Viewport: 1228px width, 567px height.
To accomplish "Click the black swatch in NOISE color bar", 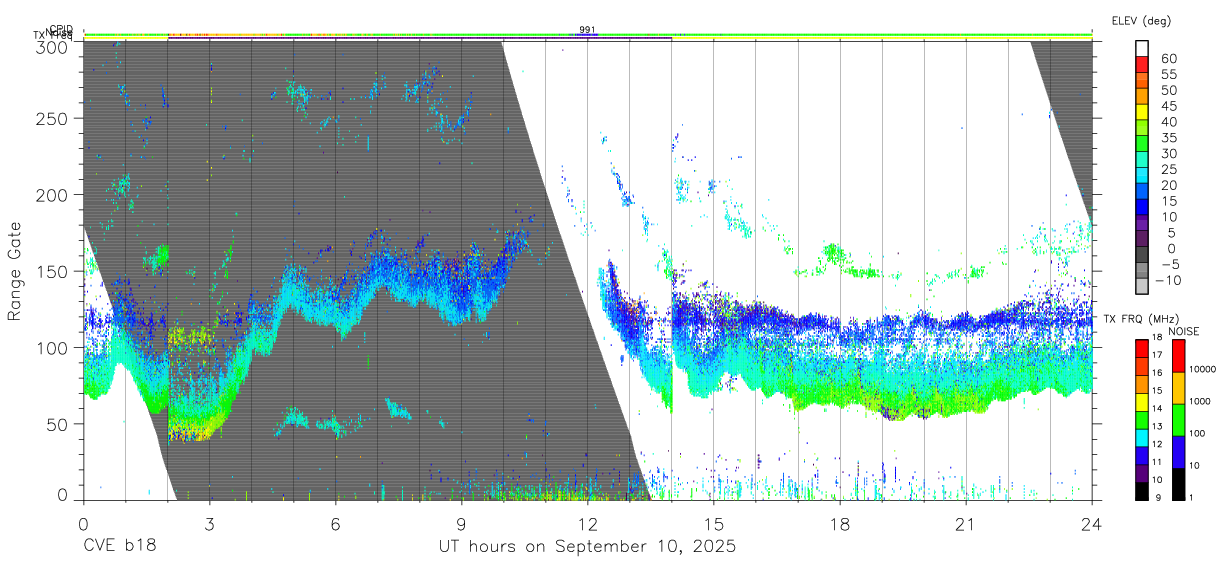I will (x=1178, y=484).
